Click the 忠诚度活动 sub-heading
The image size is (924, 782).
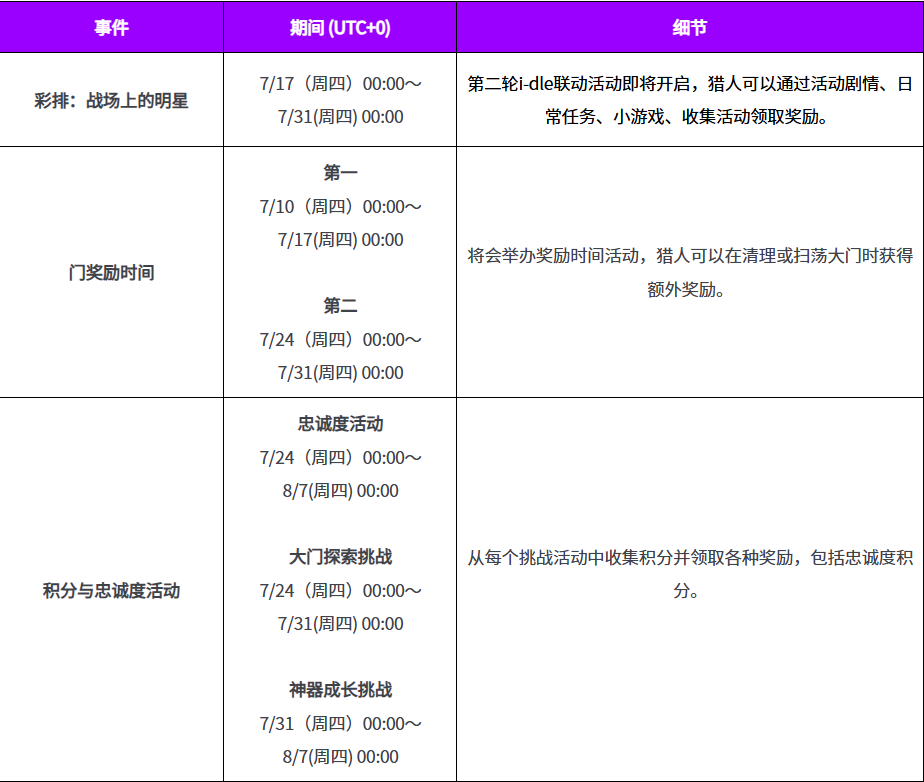click(340, 424)
